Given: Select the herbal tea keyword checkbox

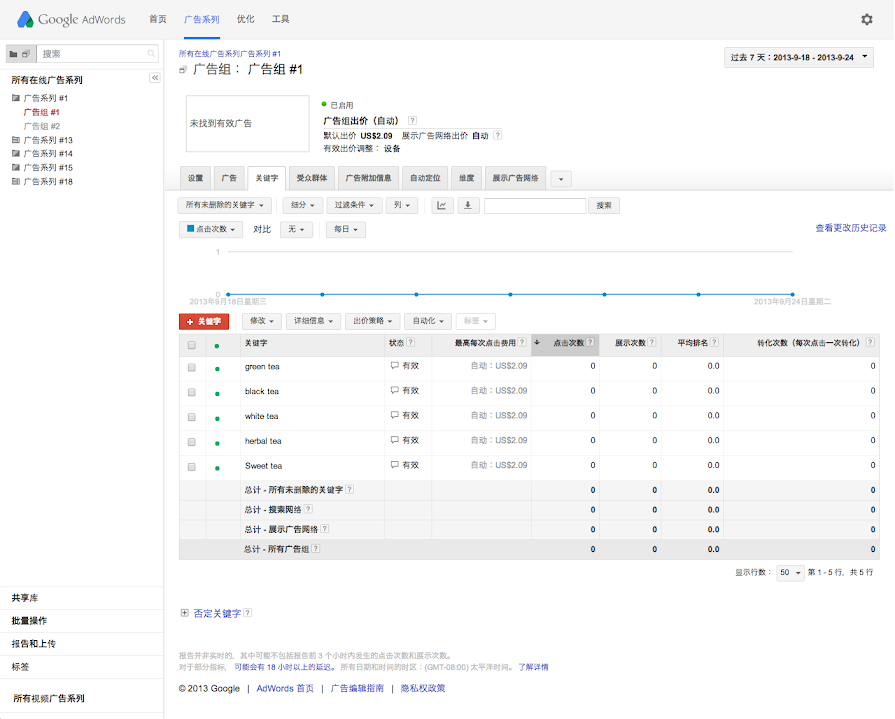Looking at the screenshot, I should (192, 441).
